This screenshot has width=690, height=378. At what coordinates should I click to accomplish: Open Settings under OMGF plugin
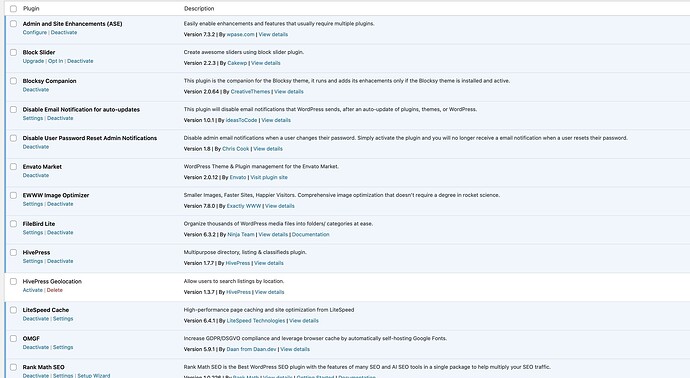63,347
